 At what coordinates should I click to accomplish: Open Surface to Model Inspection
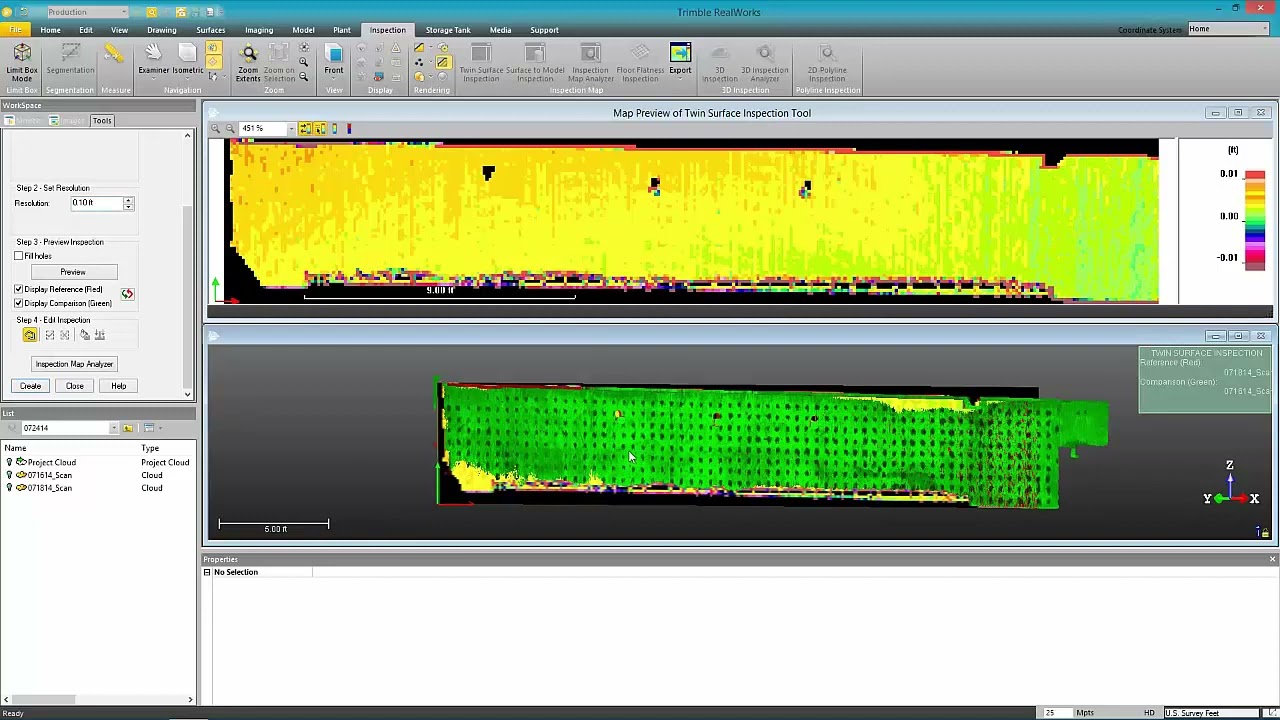[x=535, y=62]
